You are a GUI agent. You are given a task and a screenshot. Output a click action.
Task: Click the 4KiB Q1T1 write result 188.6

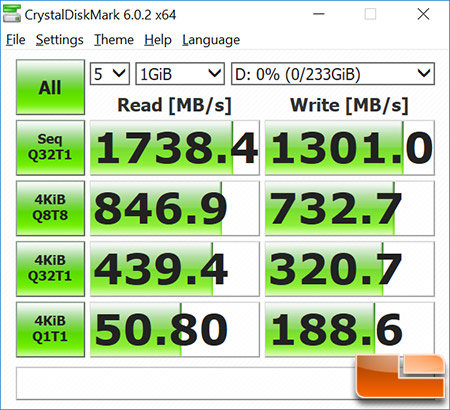pos(350,329)
